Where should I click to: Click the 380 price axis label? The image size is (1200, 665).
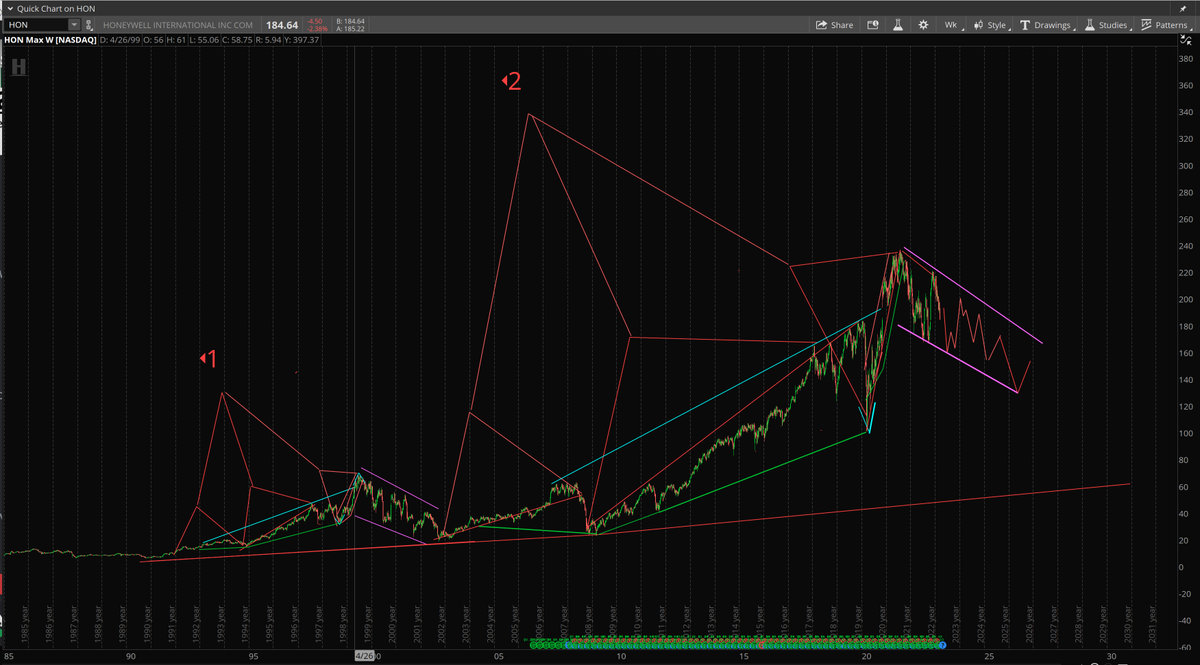(1186, 59)
